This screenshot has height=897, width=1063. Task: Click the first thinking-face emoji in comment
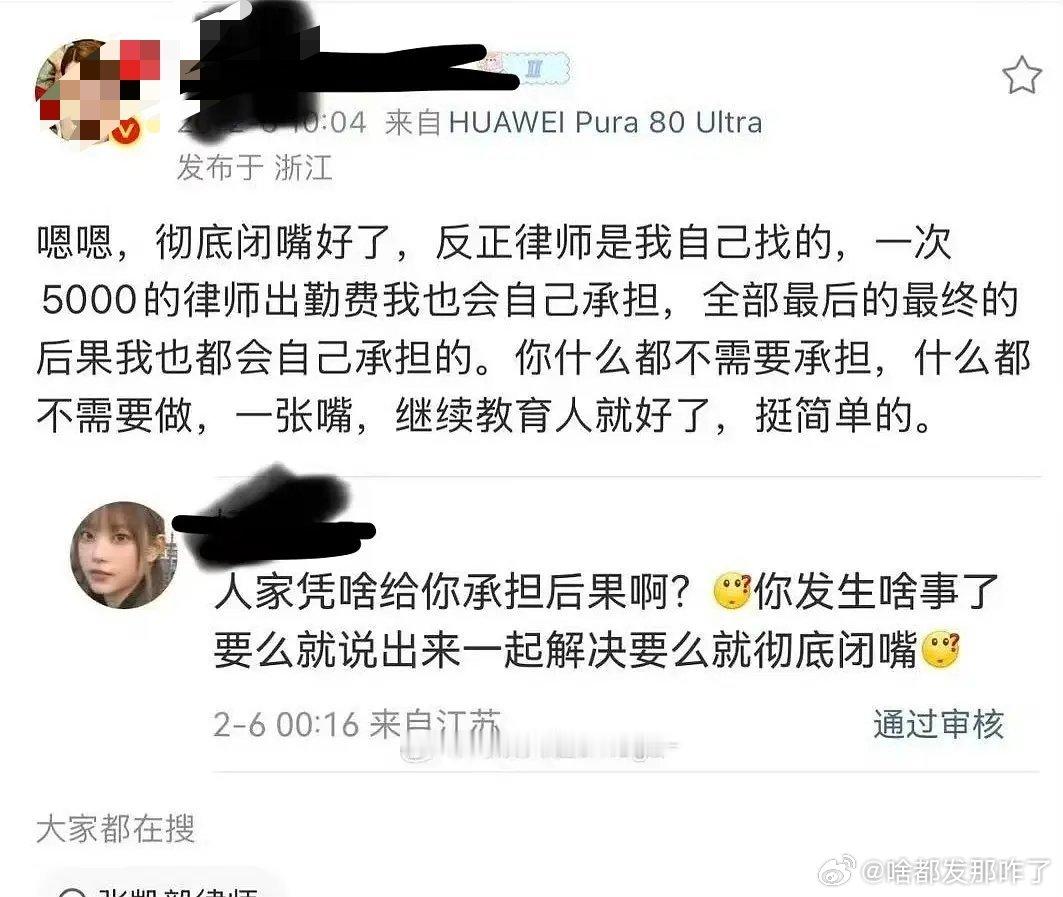pos(733,591)
